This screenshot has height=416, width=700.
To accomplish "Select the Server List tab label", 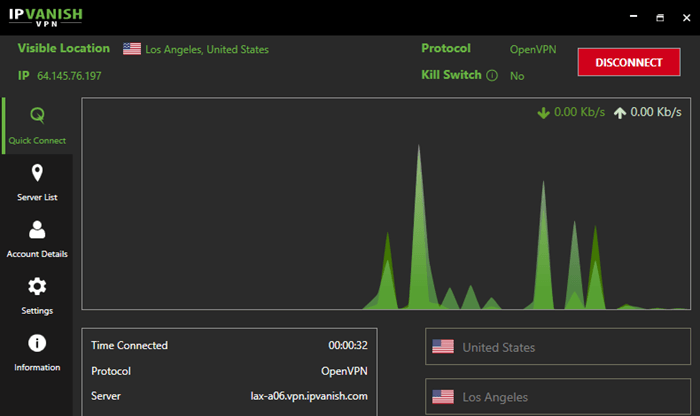I will (37, 197).
